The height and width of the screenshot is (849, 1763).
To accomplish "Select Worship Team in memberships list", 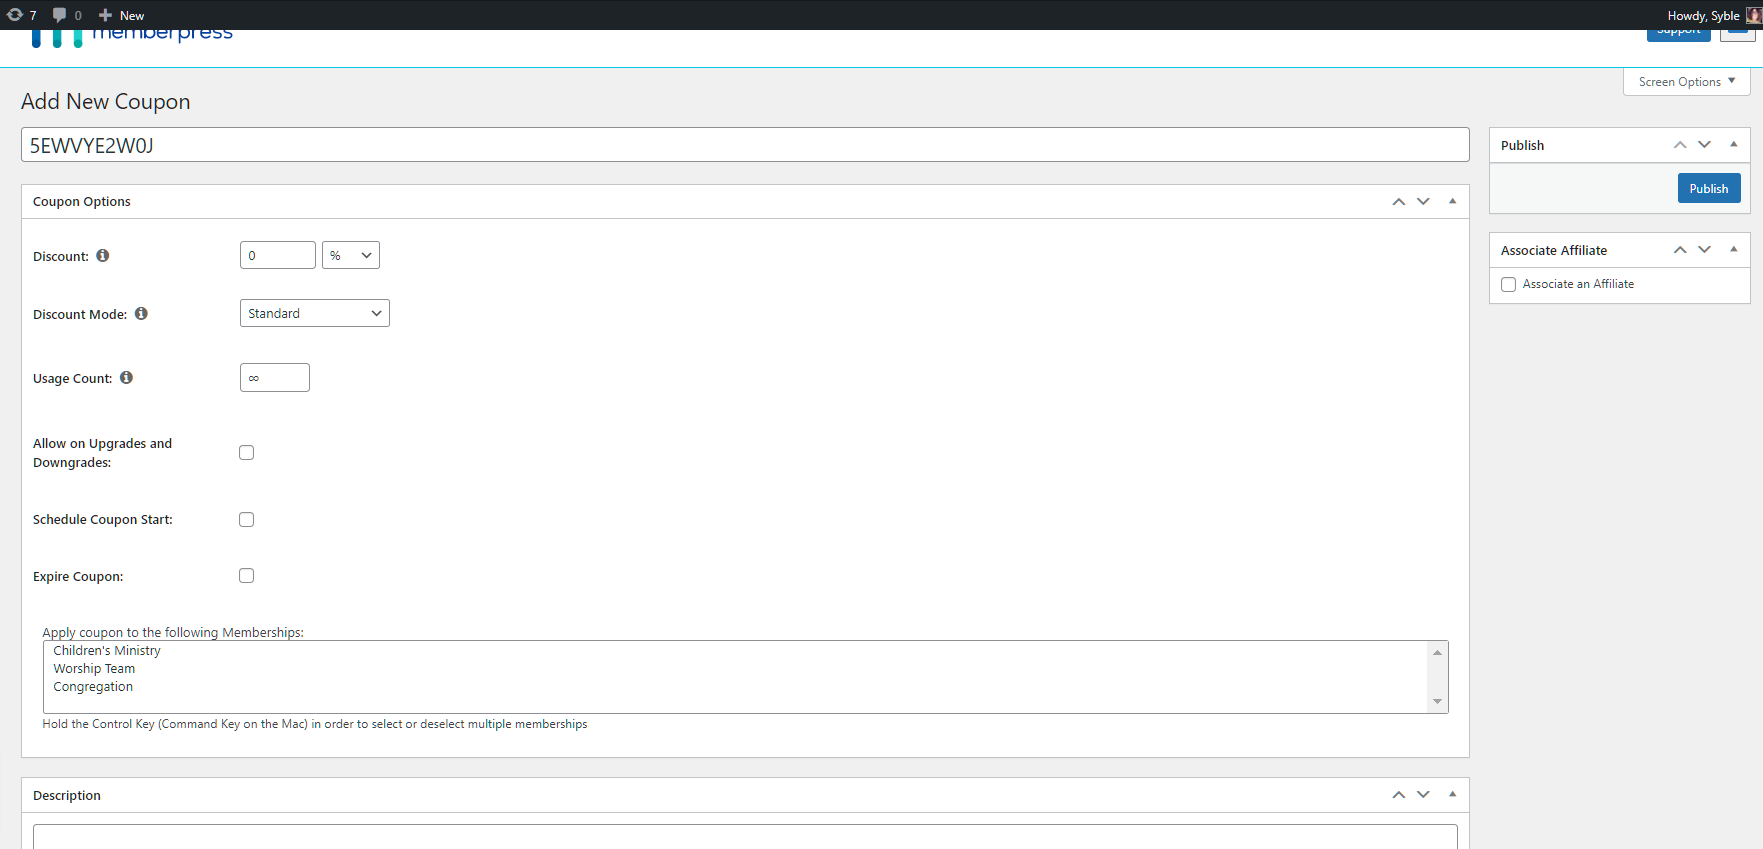I will pyautogui.click(x=94, y=669).
